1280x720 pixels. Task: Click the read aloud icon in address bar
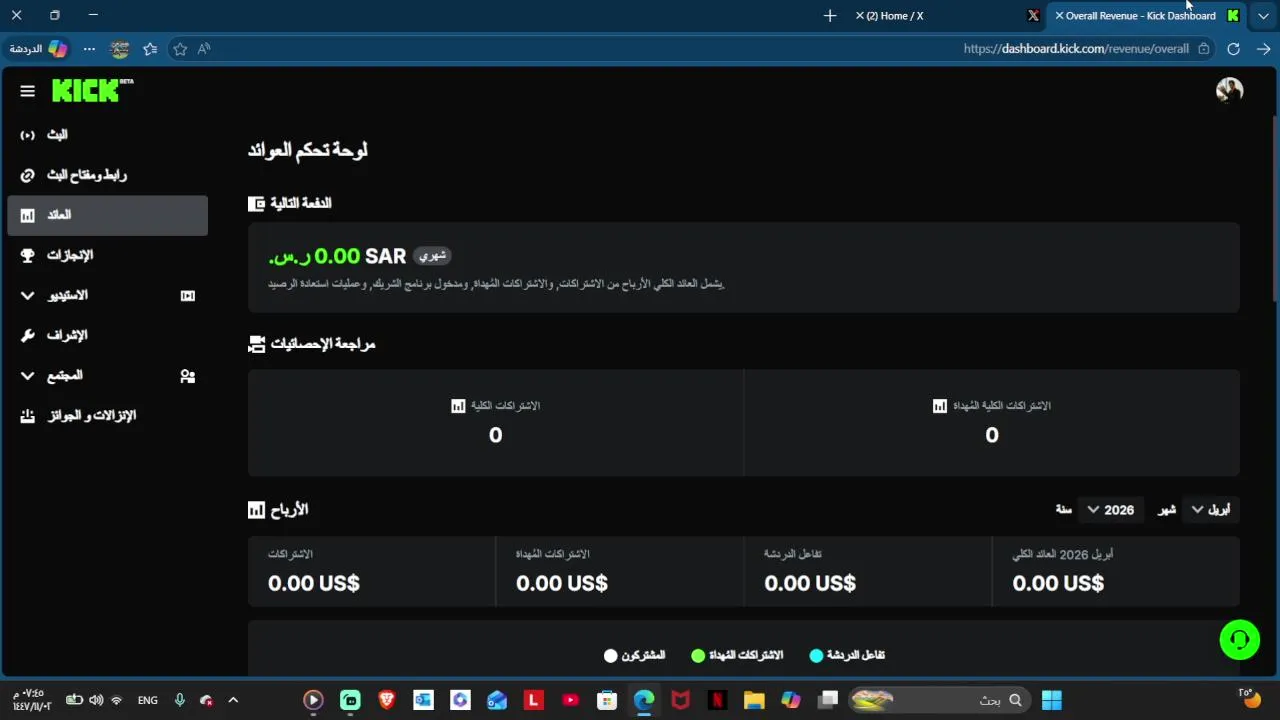coord(204,49)
